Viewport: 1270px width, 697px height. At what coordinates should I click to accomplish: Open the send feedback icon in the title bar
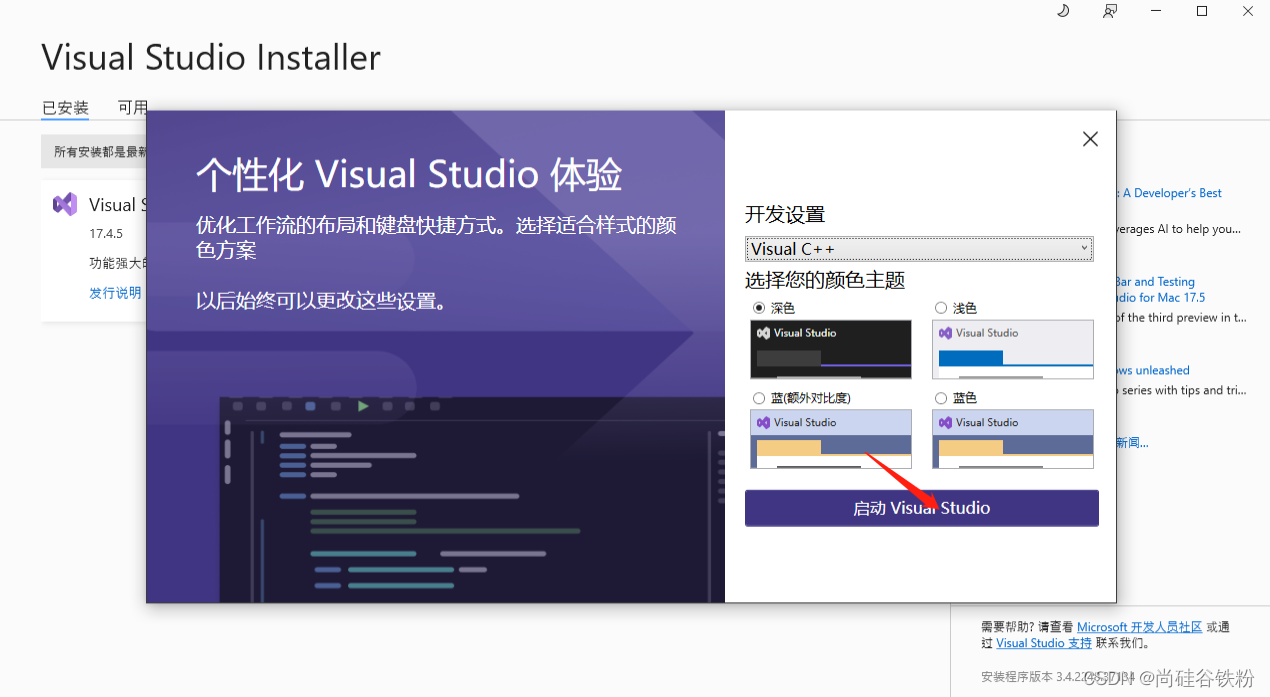click(1110, 11)
